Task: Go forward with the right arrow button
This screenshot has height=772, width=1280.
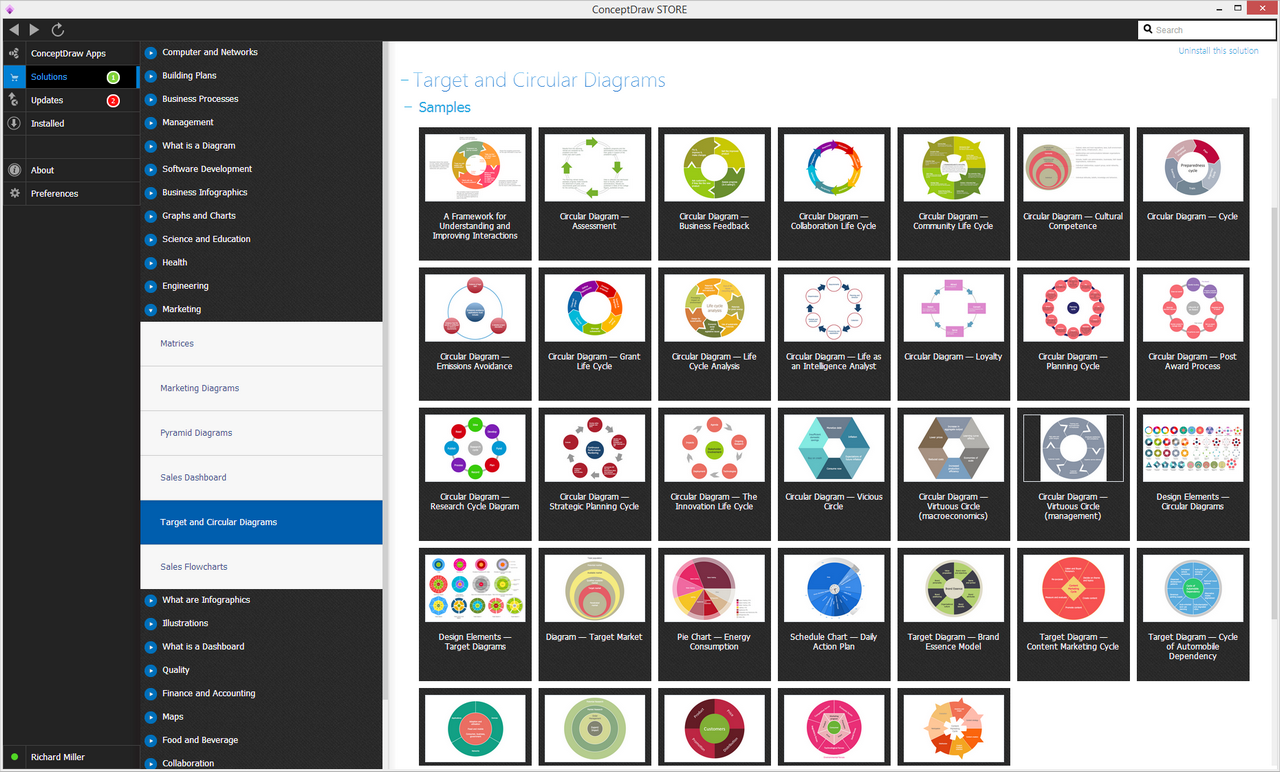Action: click(35, 30)
